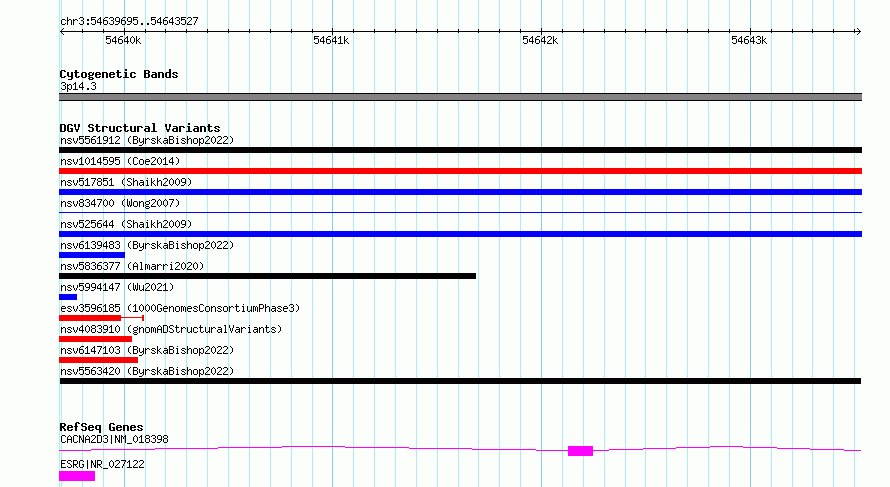Click the 3p14.3 band label
The image size is (890, 487).
(x=78, y=86)
